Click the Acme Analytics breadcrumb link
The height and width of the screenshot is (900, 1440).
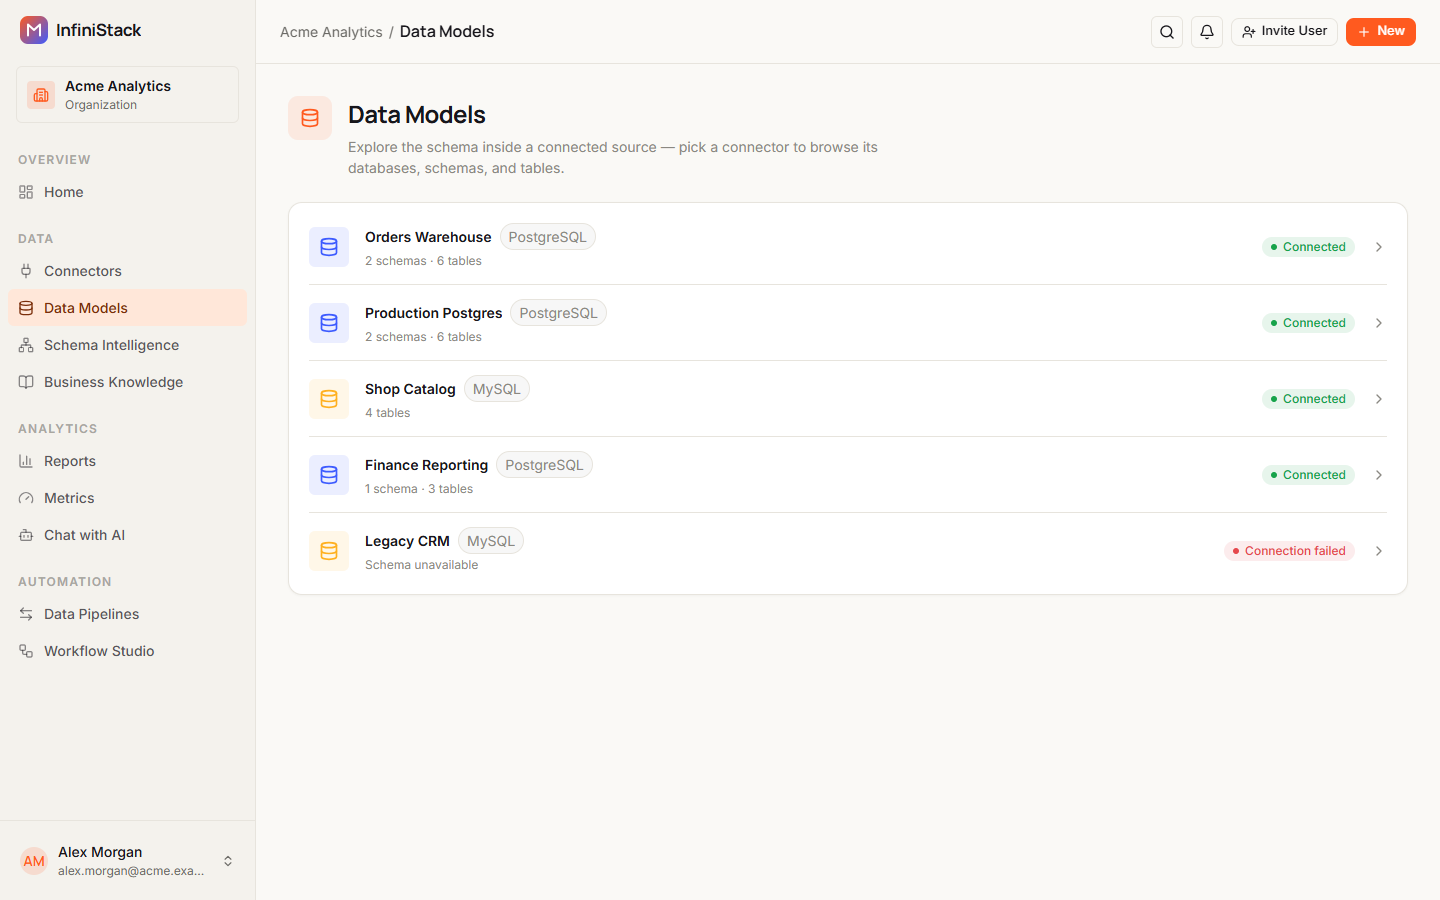(x=331, y=32)
